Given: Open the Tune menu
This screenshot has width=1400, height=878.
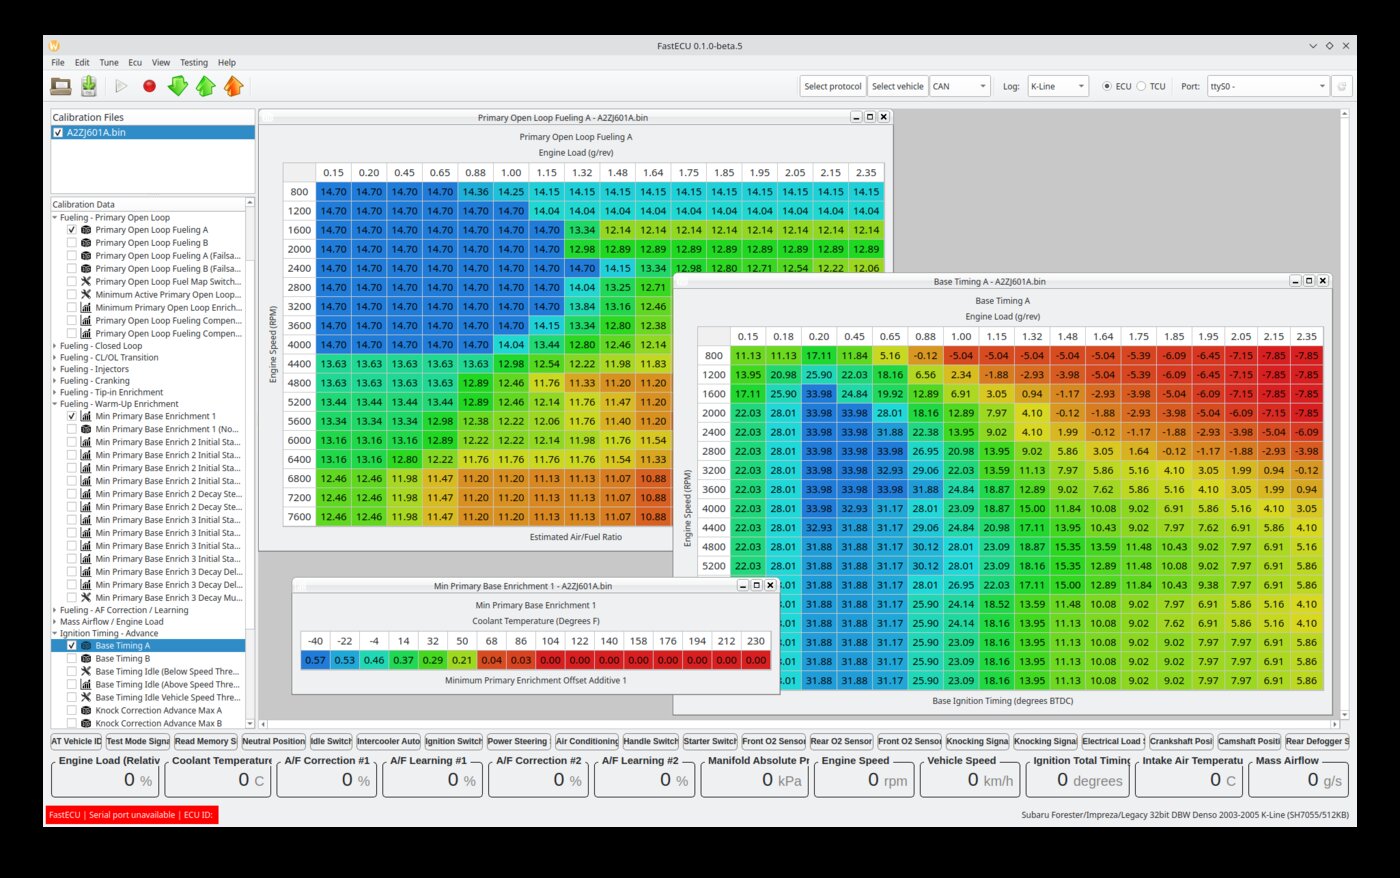Looking at the screenshot, I should (109, 62).
